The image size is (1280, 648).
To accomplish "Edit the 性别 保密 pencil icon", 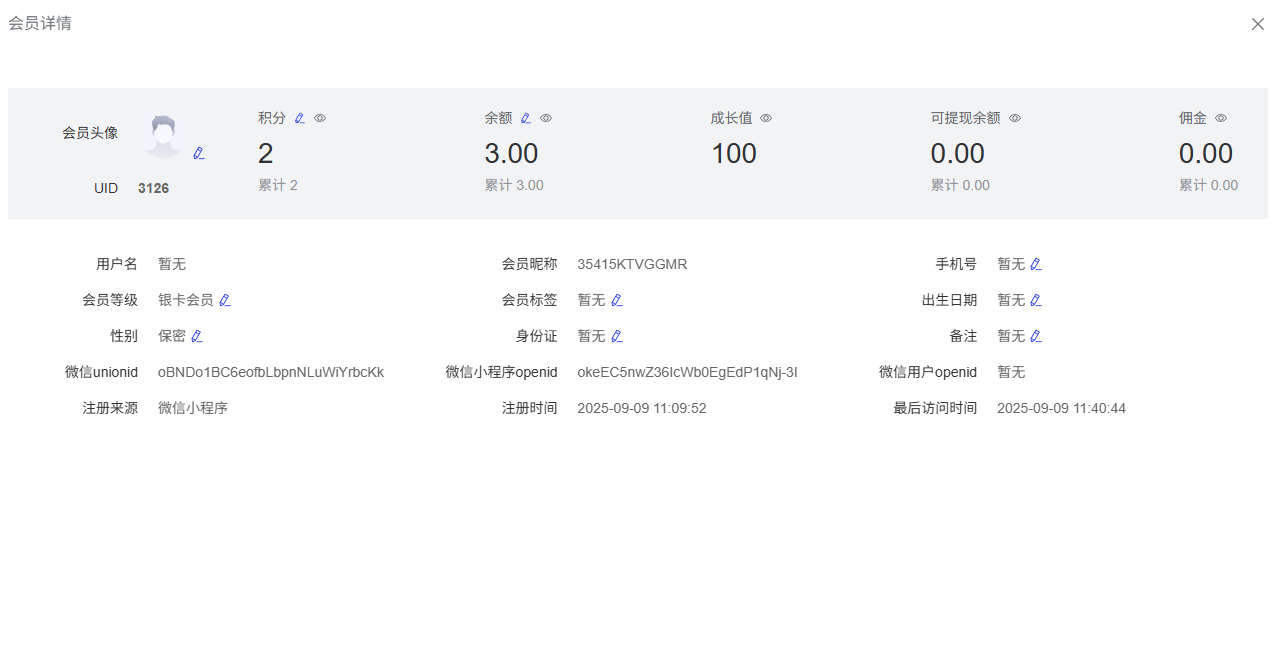I will coord(197,336).
